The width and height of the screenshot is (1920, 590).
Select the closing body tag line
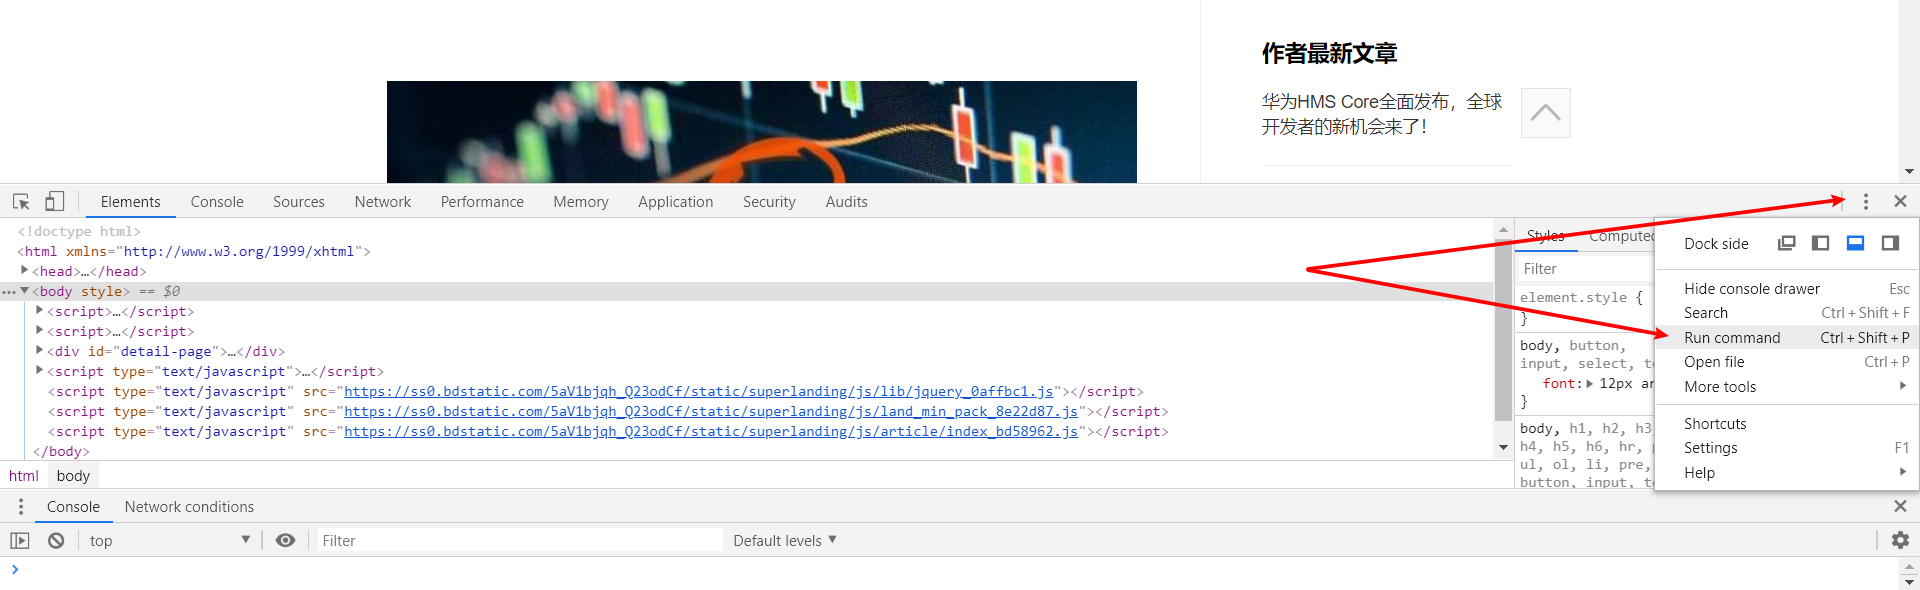click(x=61, y=452)
